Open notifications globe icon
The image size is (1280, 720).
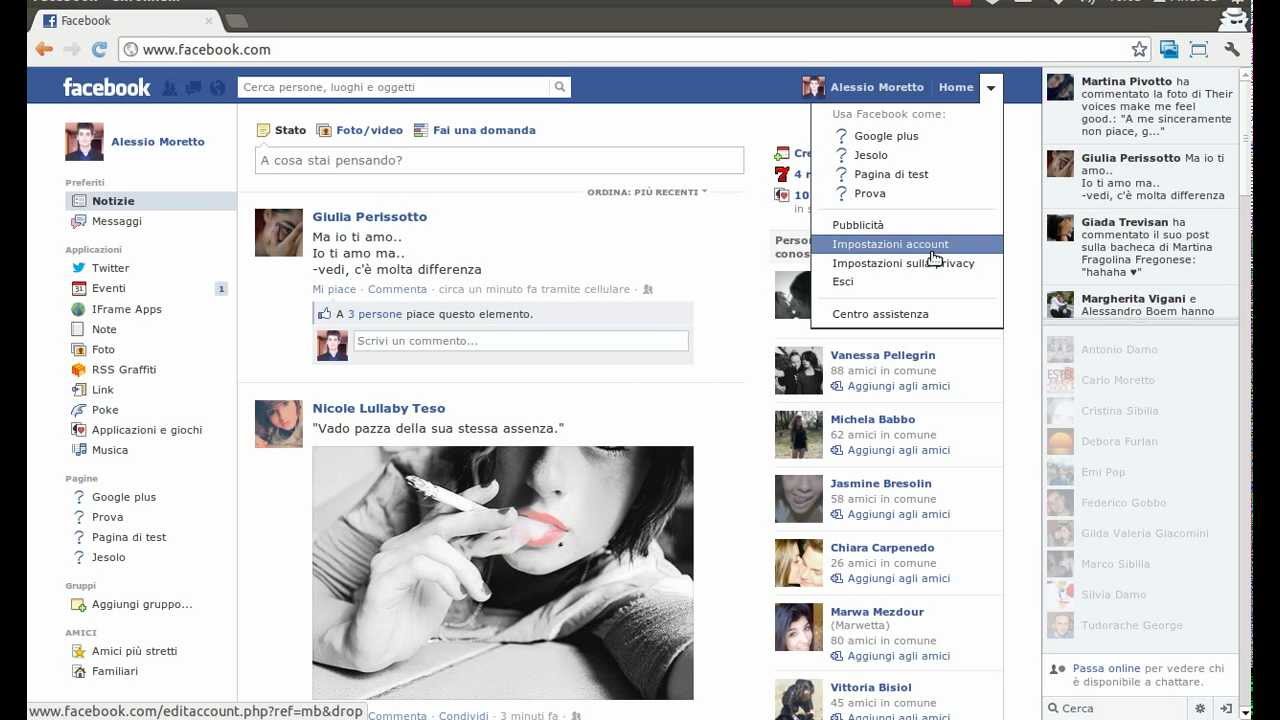218,88
